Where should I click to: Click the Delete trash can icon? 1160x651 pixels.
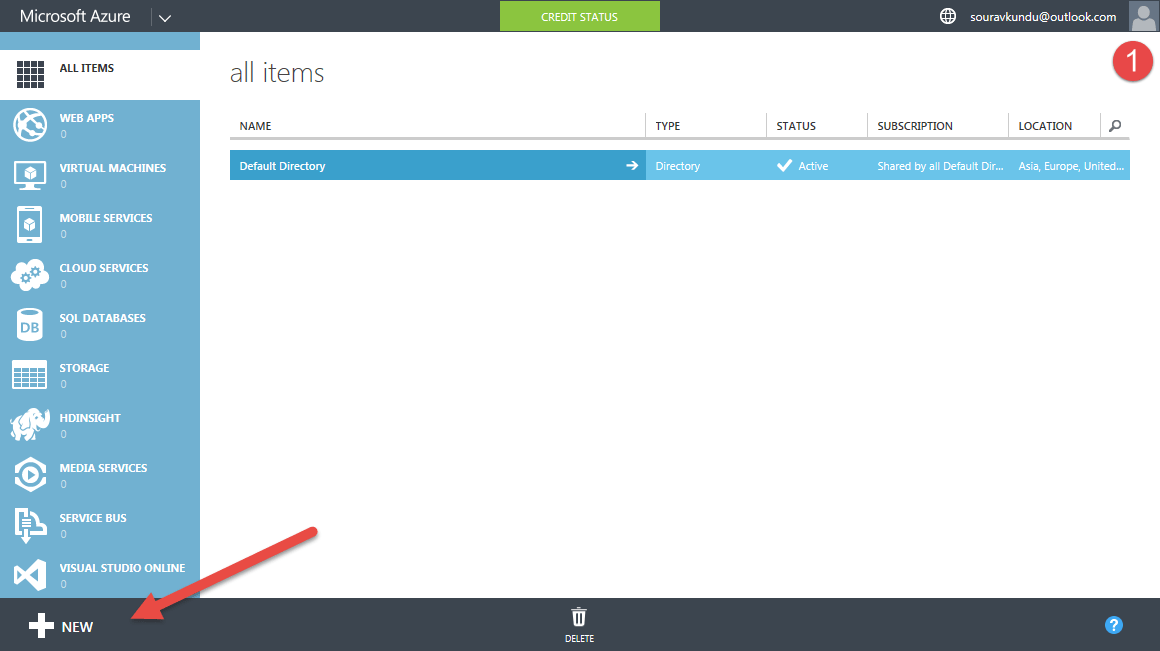579,616
